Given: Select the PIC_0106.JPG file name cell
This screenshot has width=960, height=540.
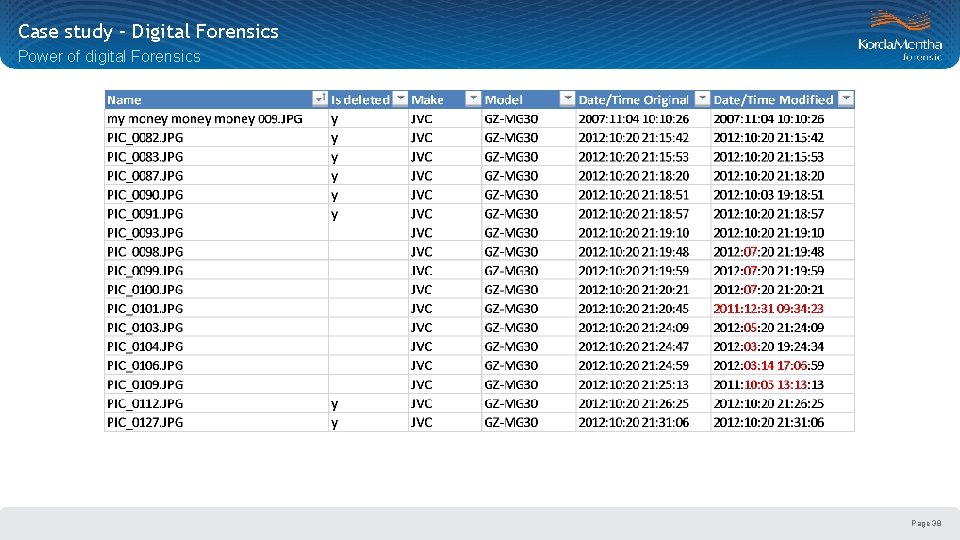Looking at the screenshot, I should tap(216, 366).
